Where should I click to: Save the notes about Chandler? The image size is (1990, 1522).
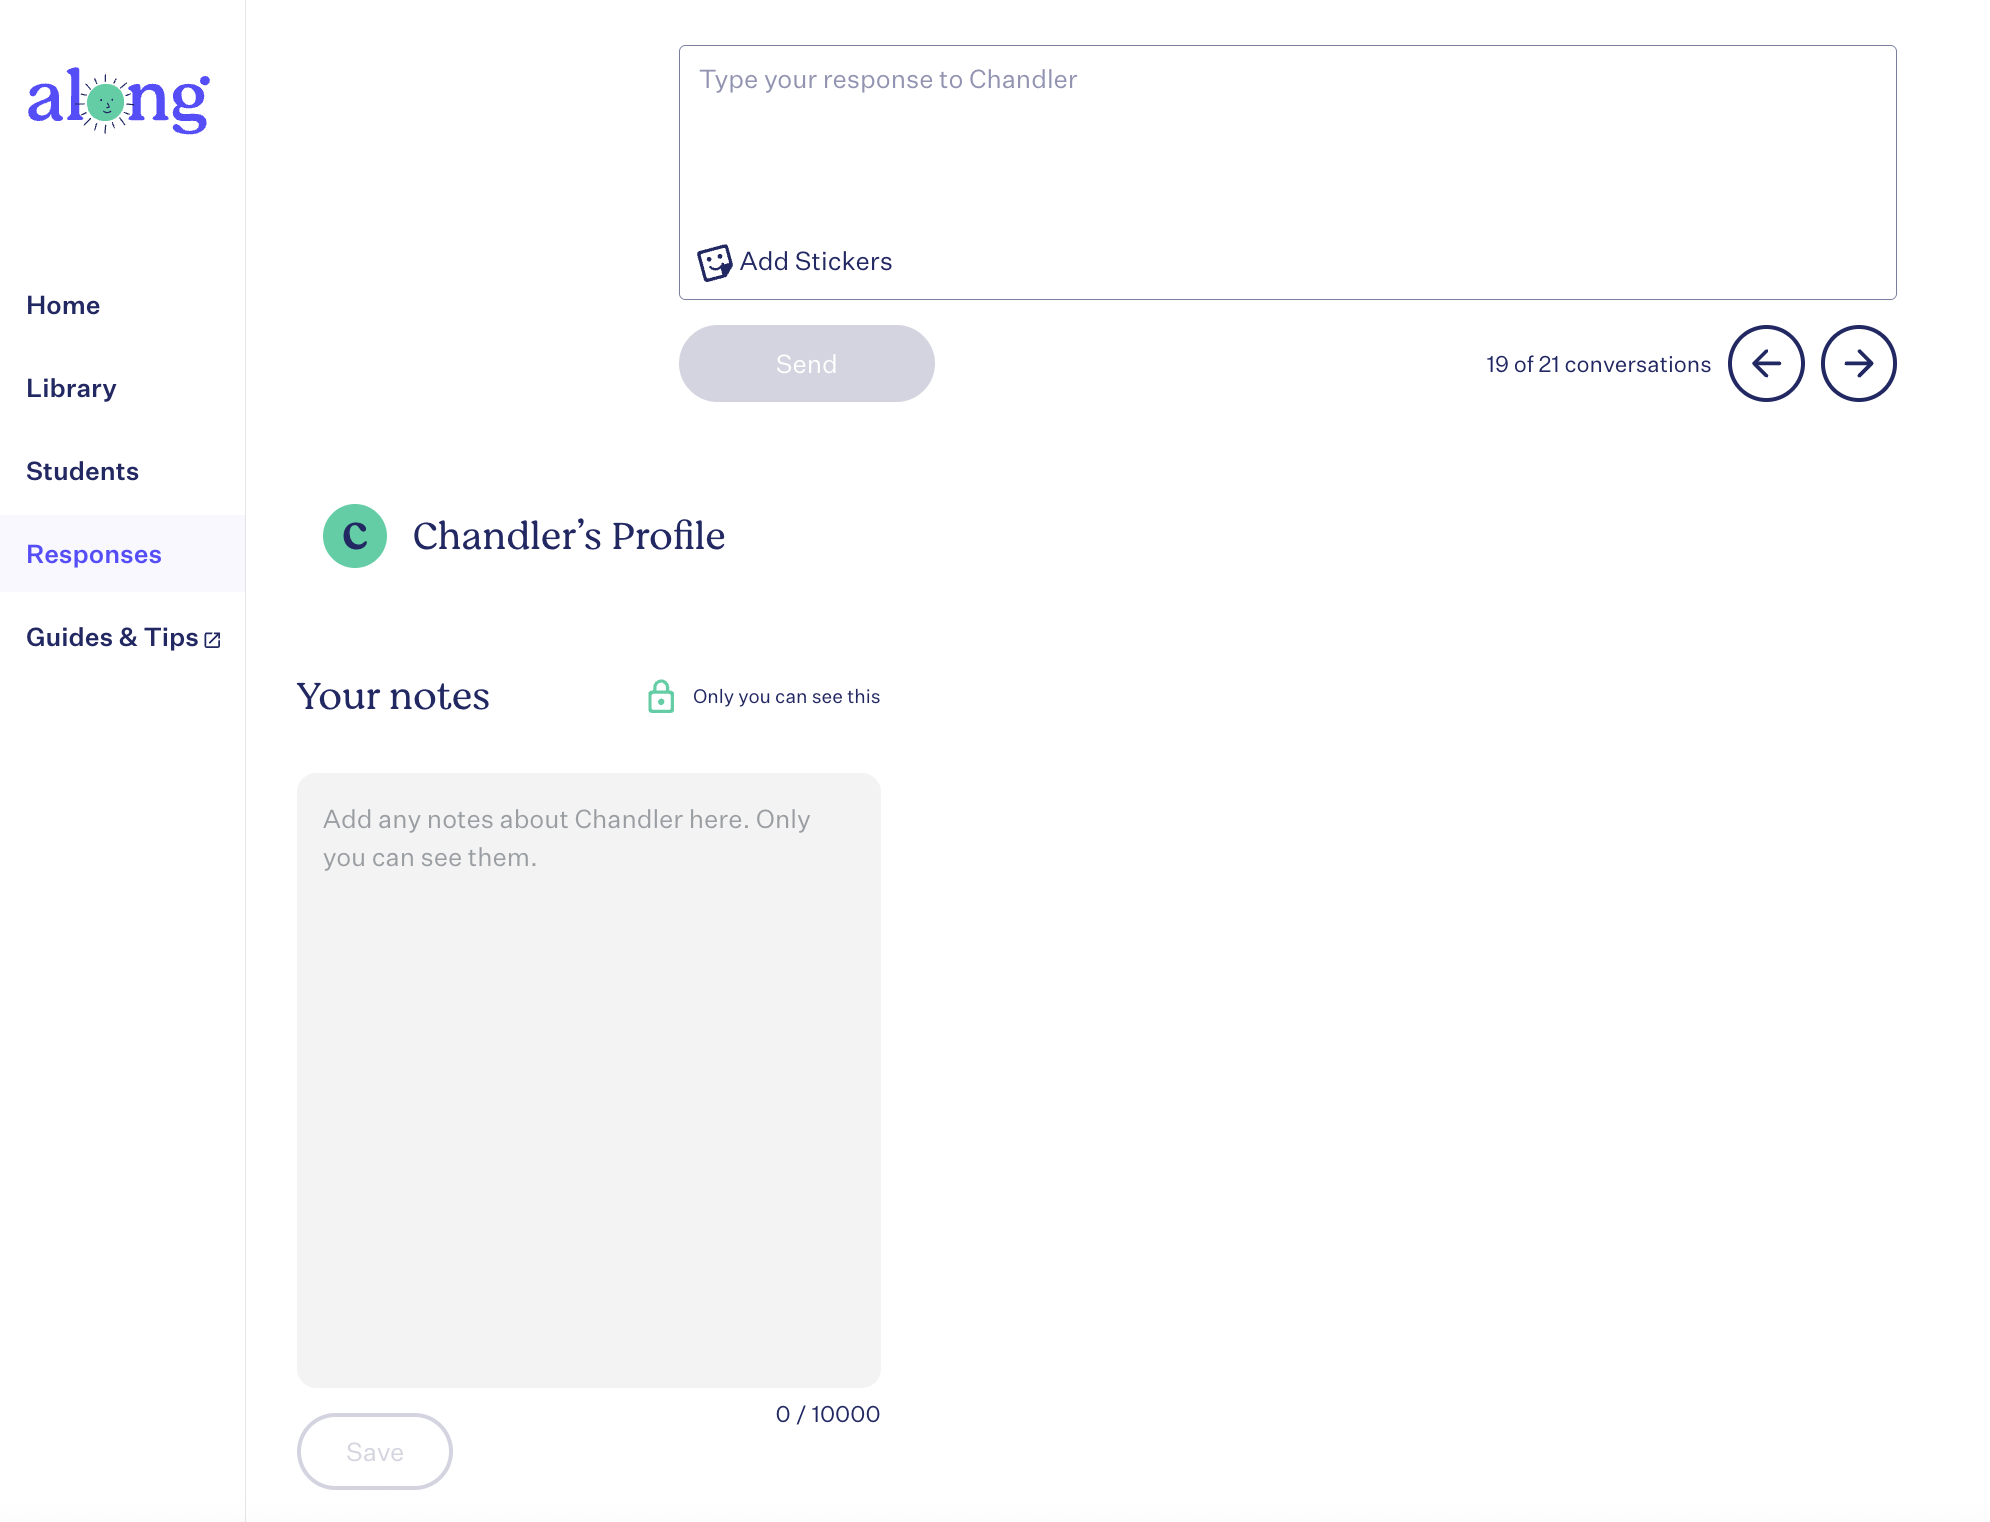[x=375, y=1451]
